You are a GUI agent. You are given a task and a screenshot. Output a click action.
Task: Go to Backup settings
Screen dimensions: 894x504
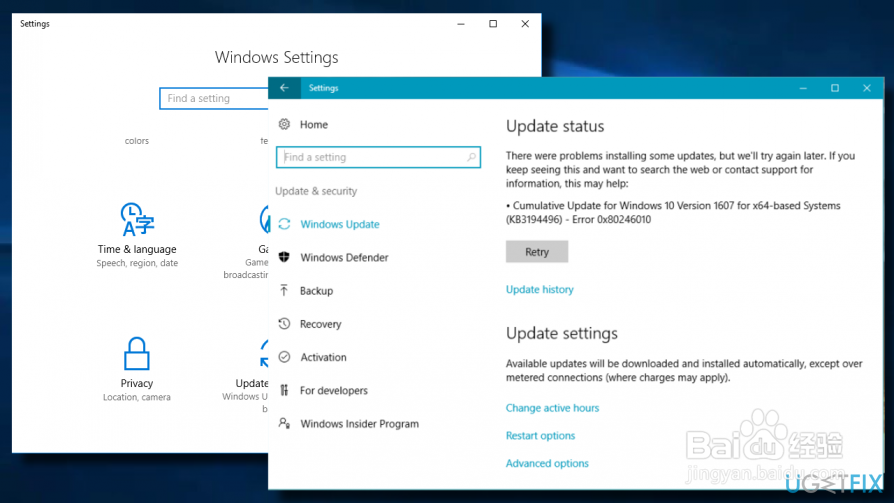[x=316, y=291]
